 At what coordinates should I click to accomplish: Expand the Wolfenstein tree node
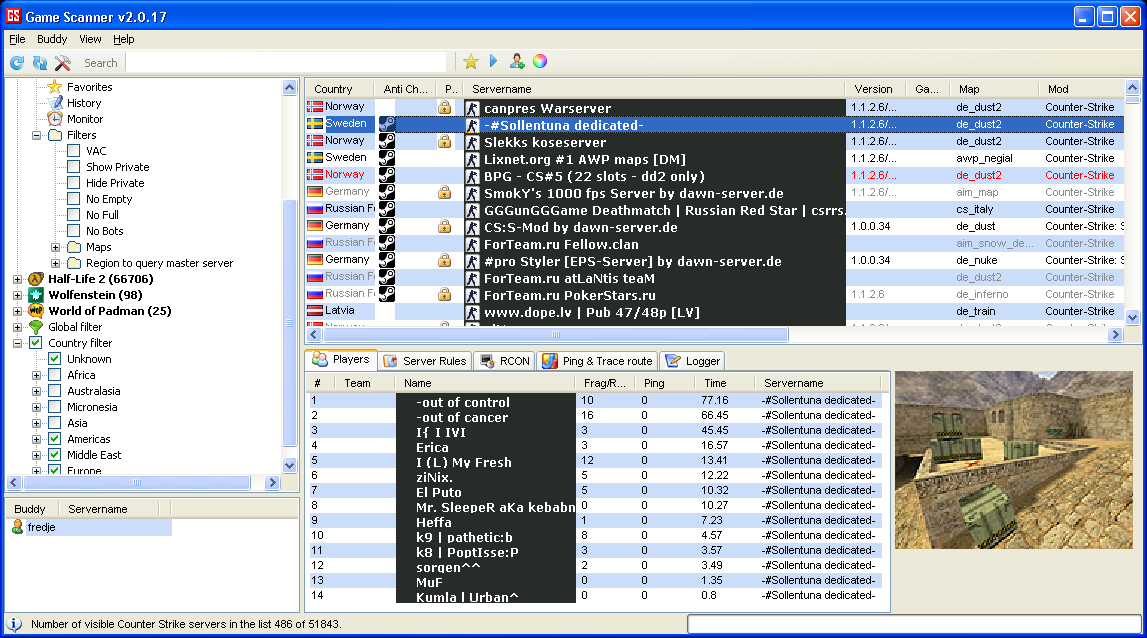tap(18, 296)
